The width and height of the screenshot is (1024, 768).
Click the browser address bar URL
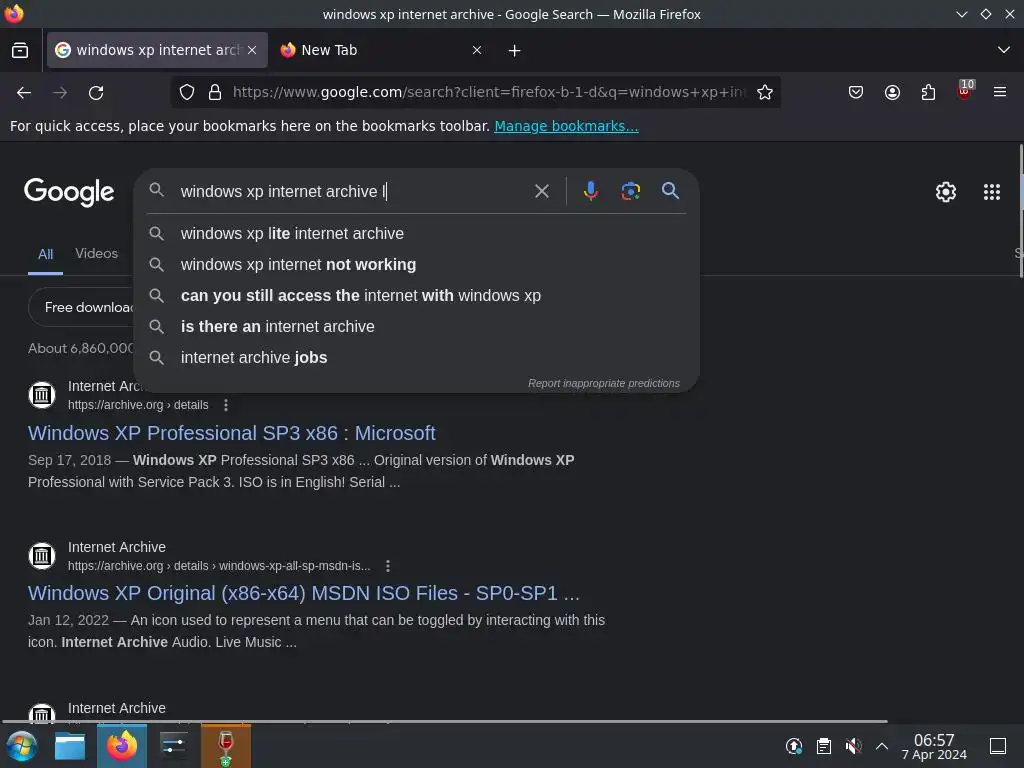[x=490, y=93]
